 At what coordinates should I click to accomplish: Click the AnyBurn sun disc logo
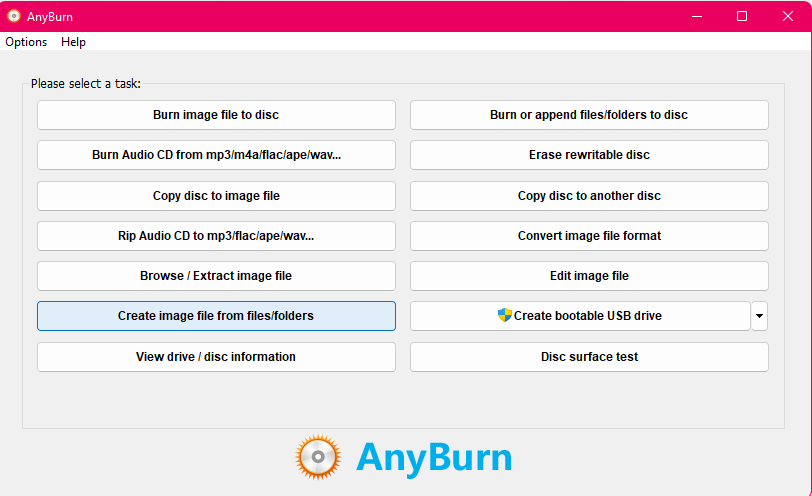[x=318, y=457]
